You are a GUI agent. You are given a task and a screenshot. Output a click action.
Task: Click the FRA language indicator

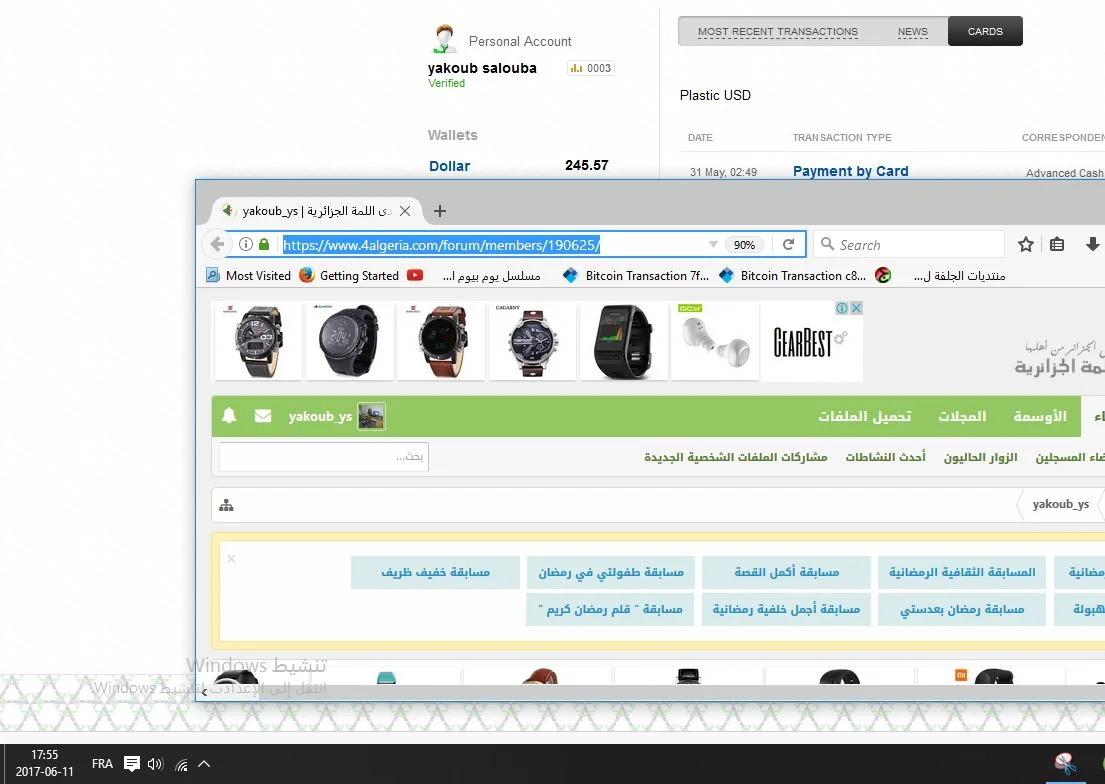pyautogui.click(x=102, y=764)
